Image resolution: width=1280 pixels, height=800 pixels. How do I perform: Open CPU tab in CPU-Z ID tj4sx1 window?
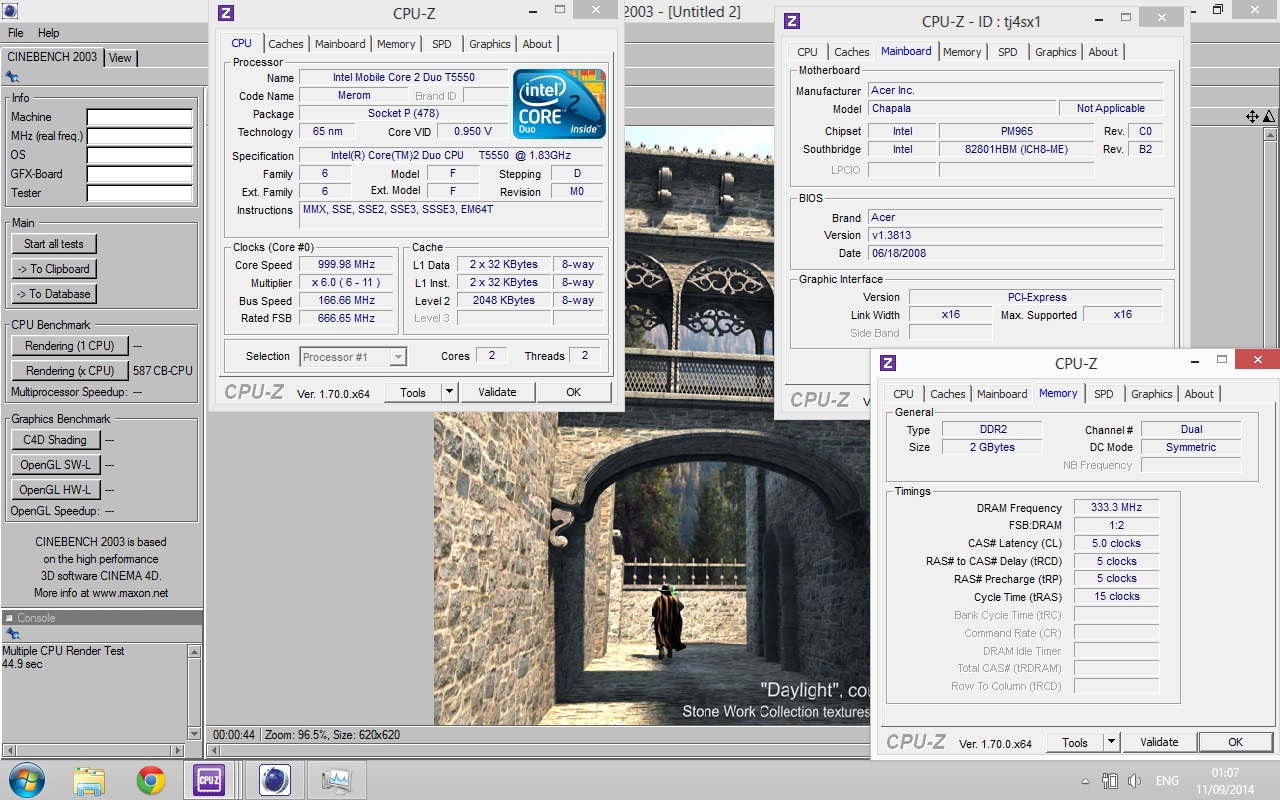[808, 52]
